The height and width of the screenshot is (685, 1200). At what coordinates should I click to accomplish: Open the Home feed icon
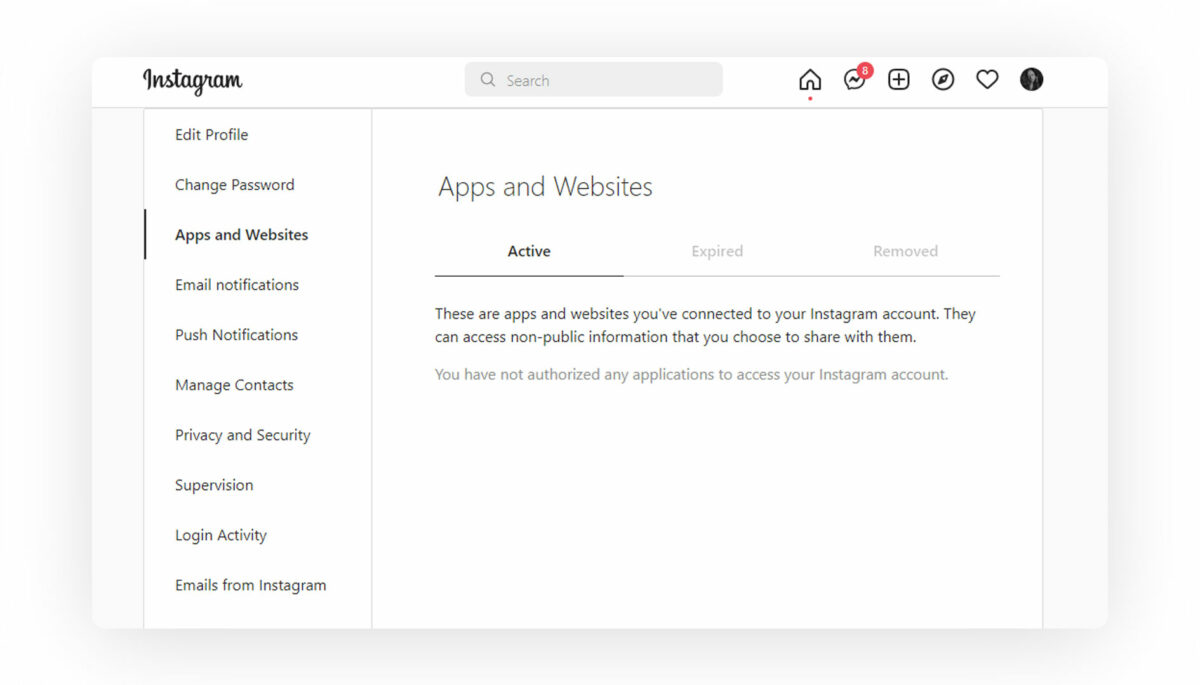pyautogui.click(x=810, y=79)
